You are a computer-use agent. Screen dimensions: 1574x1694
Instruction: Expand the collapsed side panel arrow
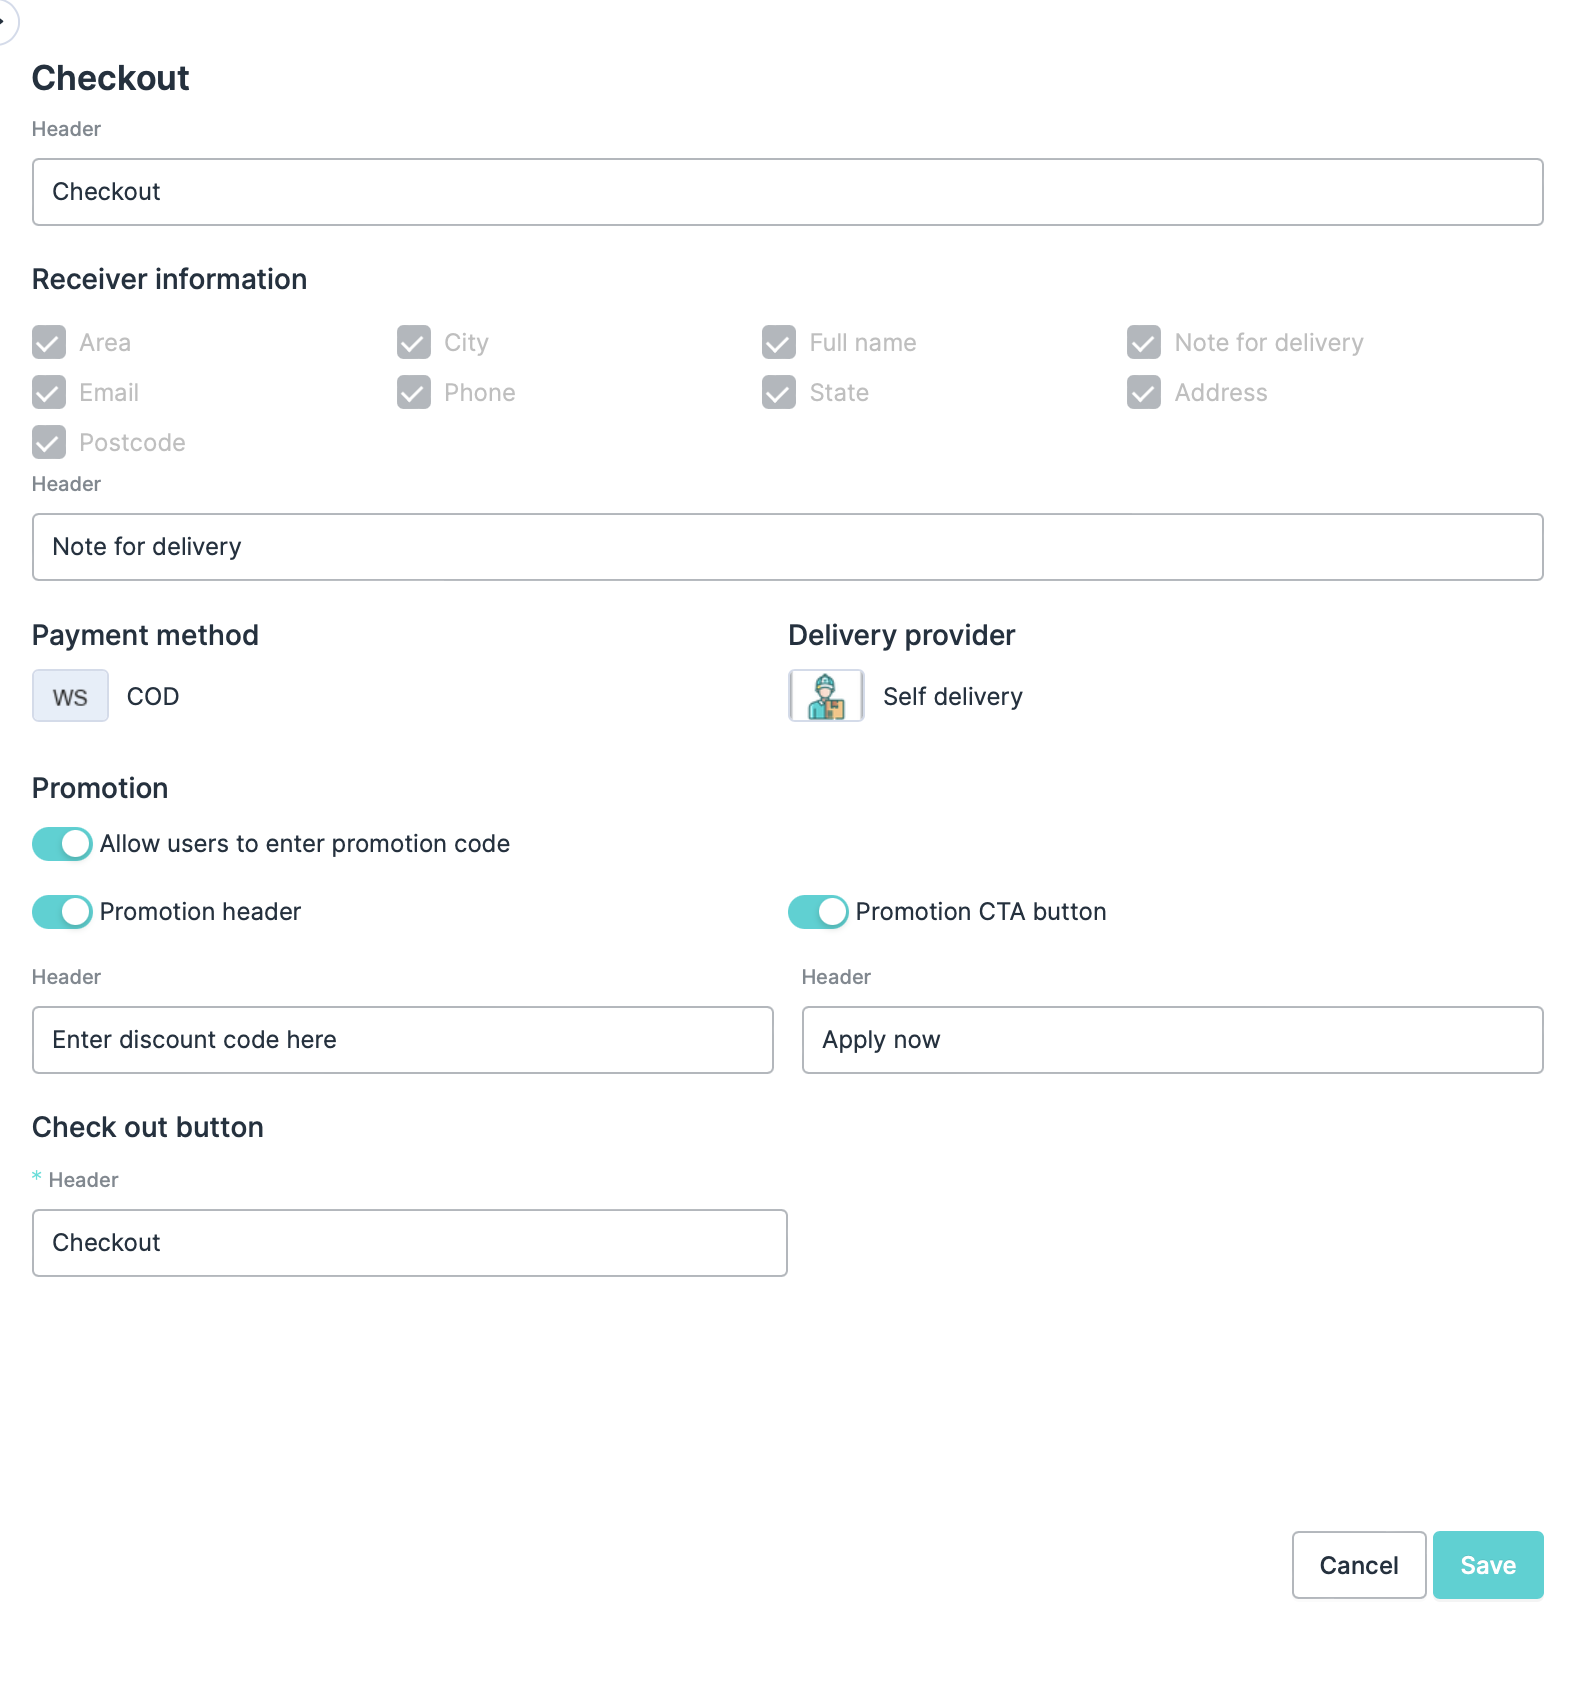coord(4,21)
